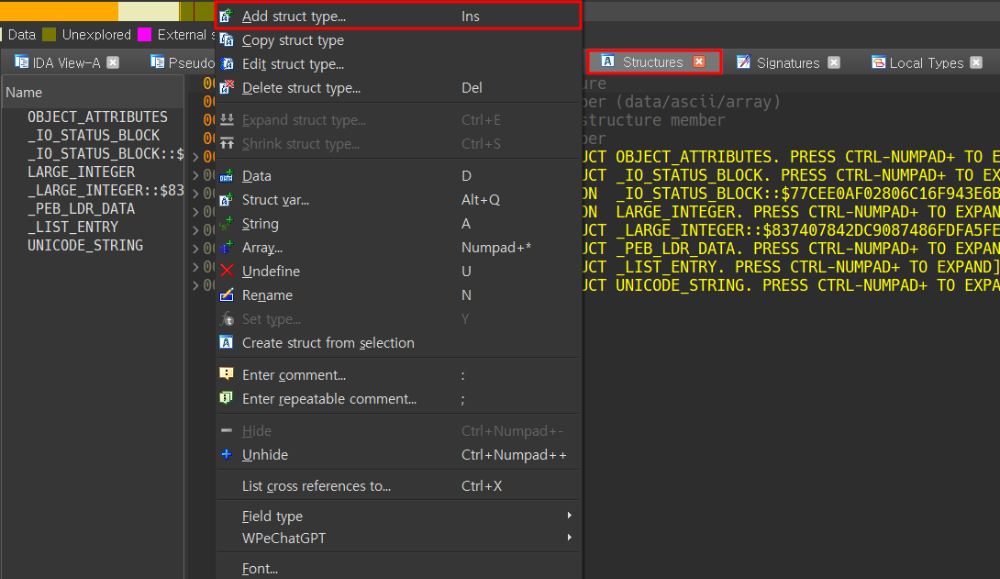This screenshot has width=1000, height=579.
Task: Switch to the IDA View-A tab
Action: coord(66,62)
